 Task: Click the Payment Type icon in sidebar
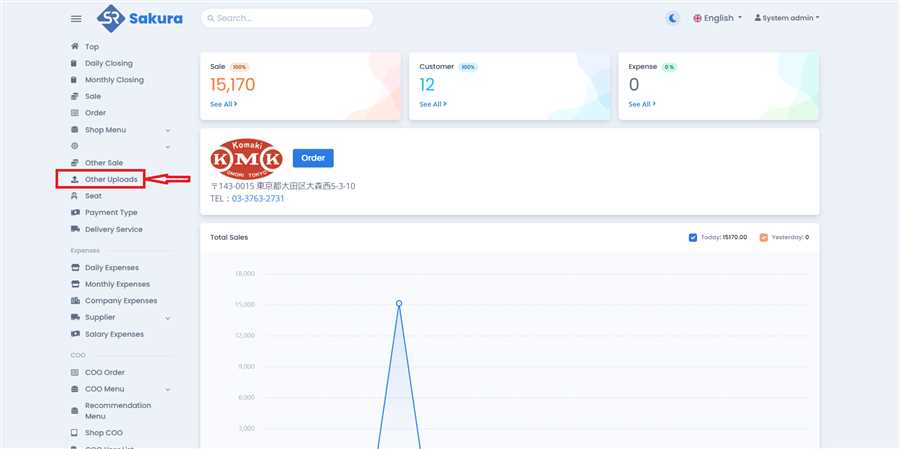click(75, 213)
